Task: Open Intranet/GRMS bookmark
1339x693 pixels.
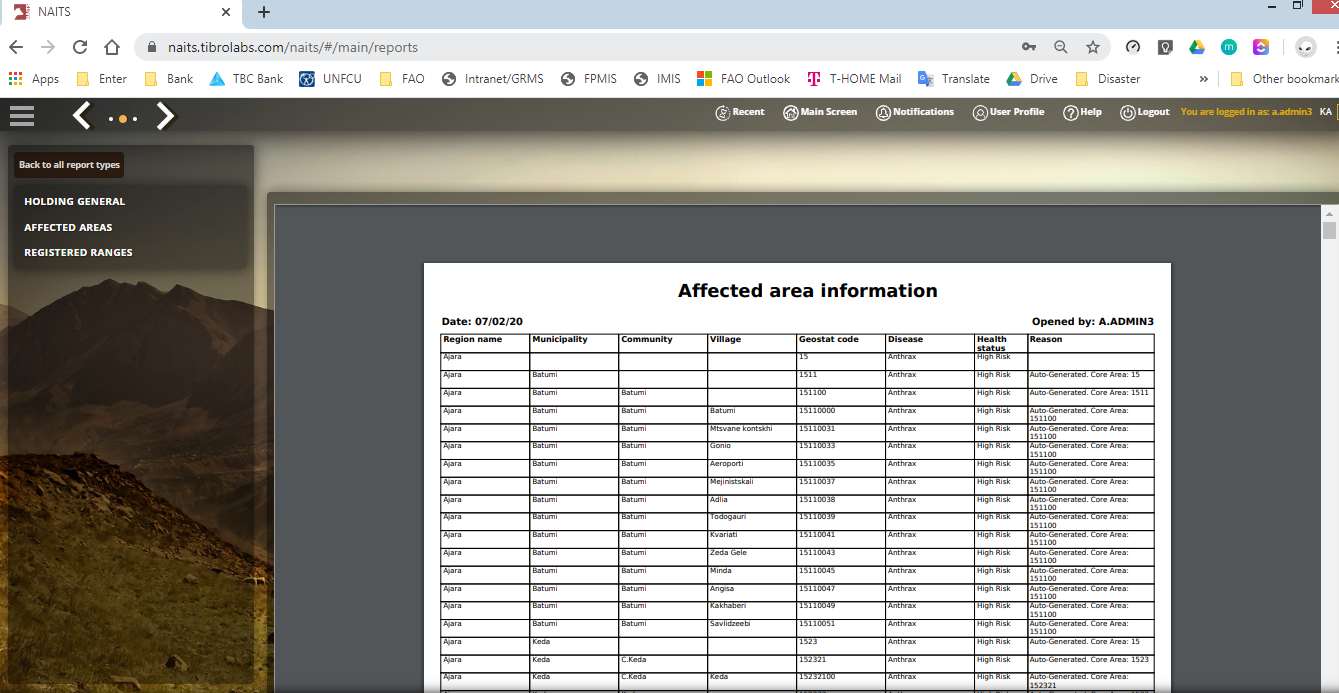Action: [x=493, y=79]
